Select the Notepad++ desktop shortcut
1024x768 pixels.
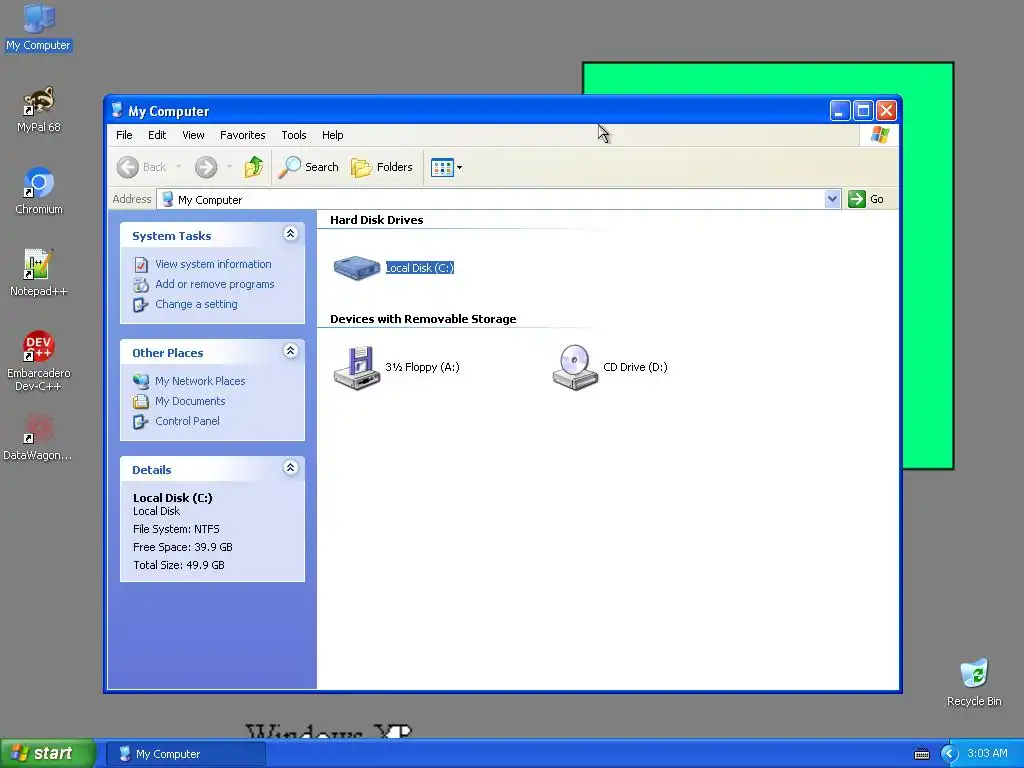tap(39, 273)
